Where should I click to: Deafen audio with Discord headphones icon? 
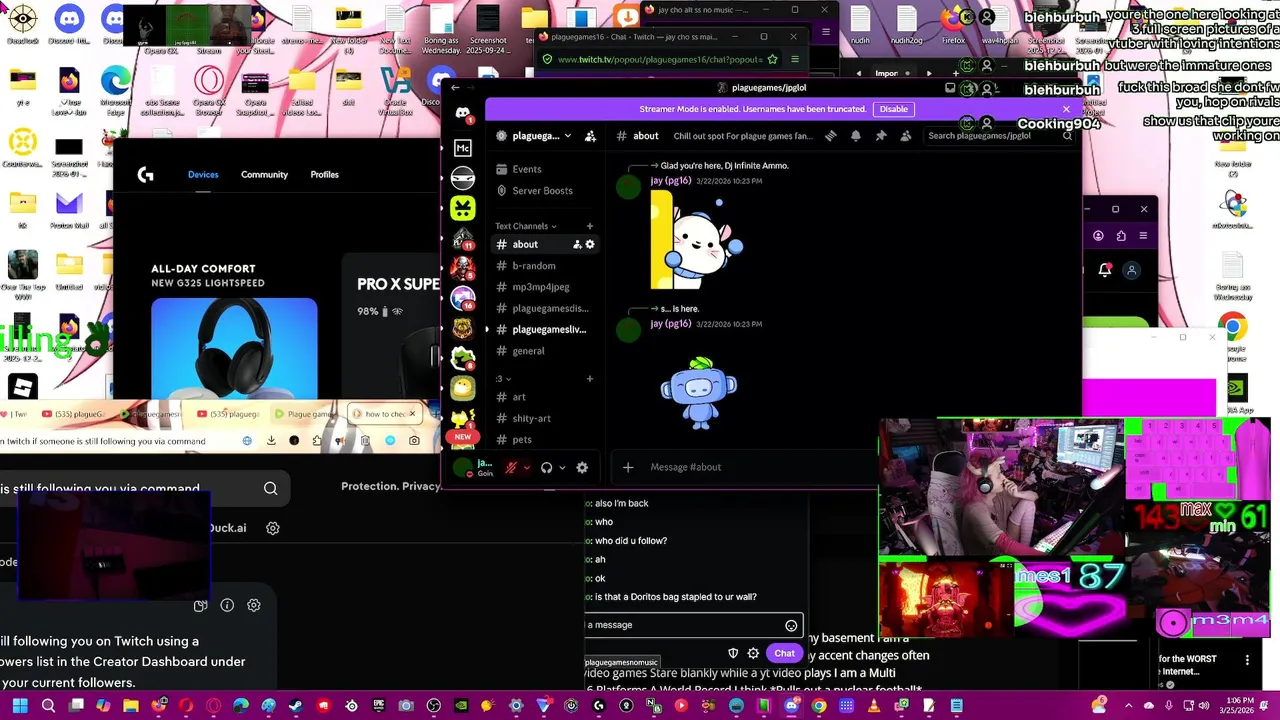pos(546,467)
